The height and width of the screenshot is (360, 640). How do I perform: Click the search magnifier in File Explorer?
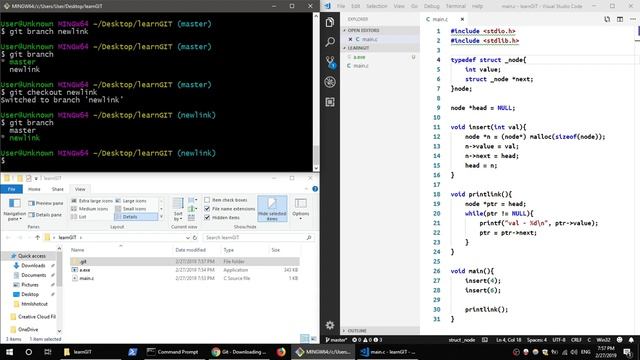pos(309,238)
